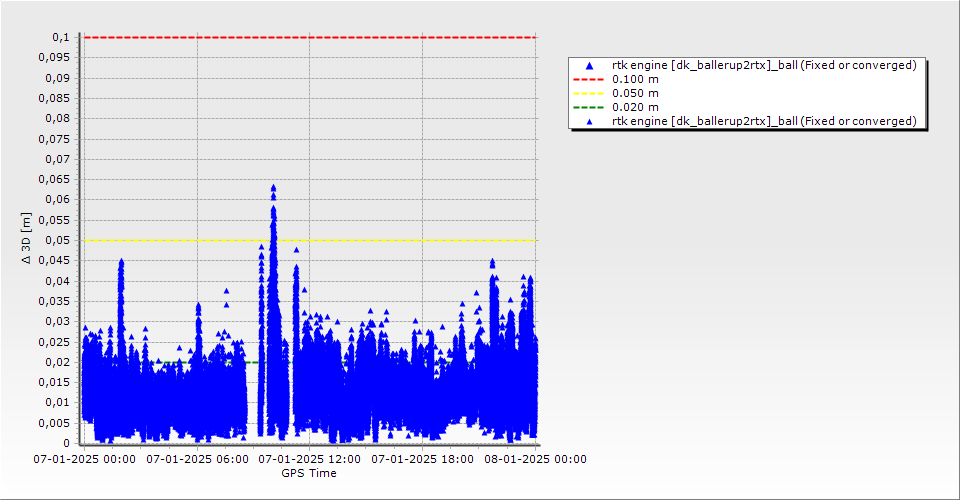Select the small blue triangle legend marker
The image size is (960, 500).
[590, 122]
